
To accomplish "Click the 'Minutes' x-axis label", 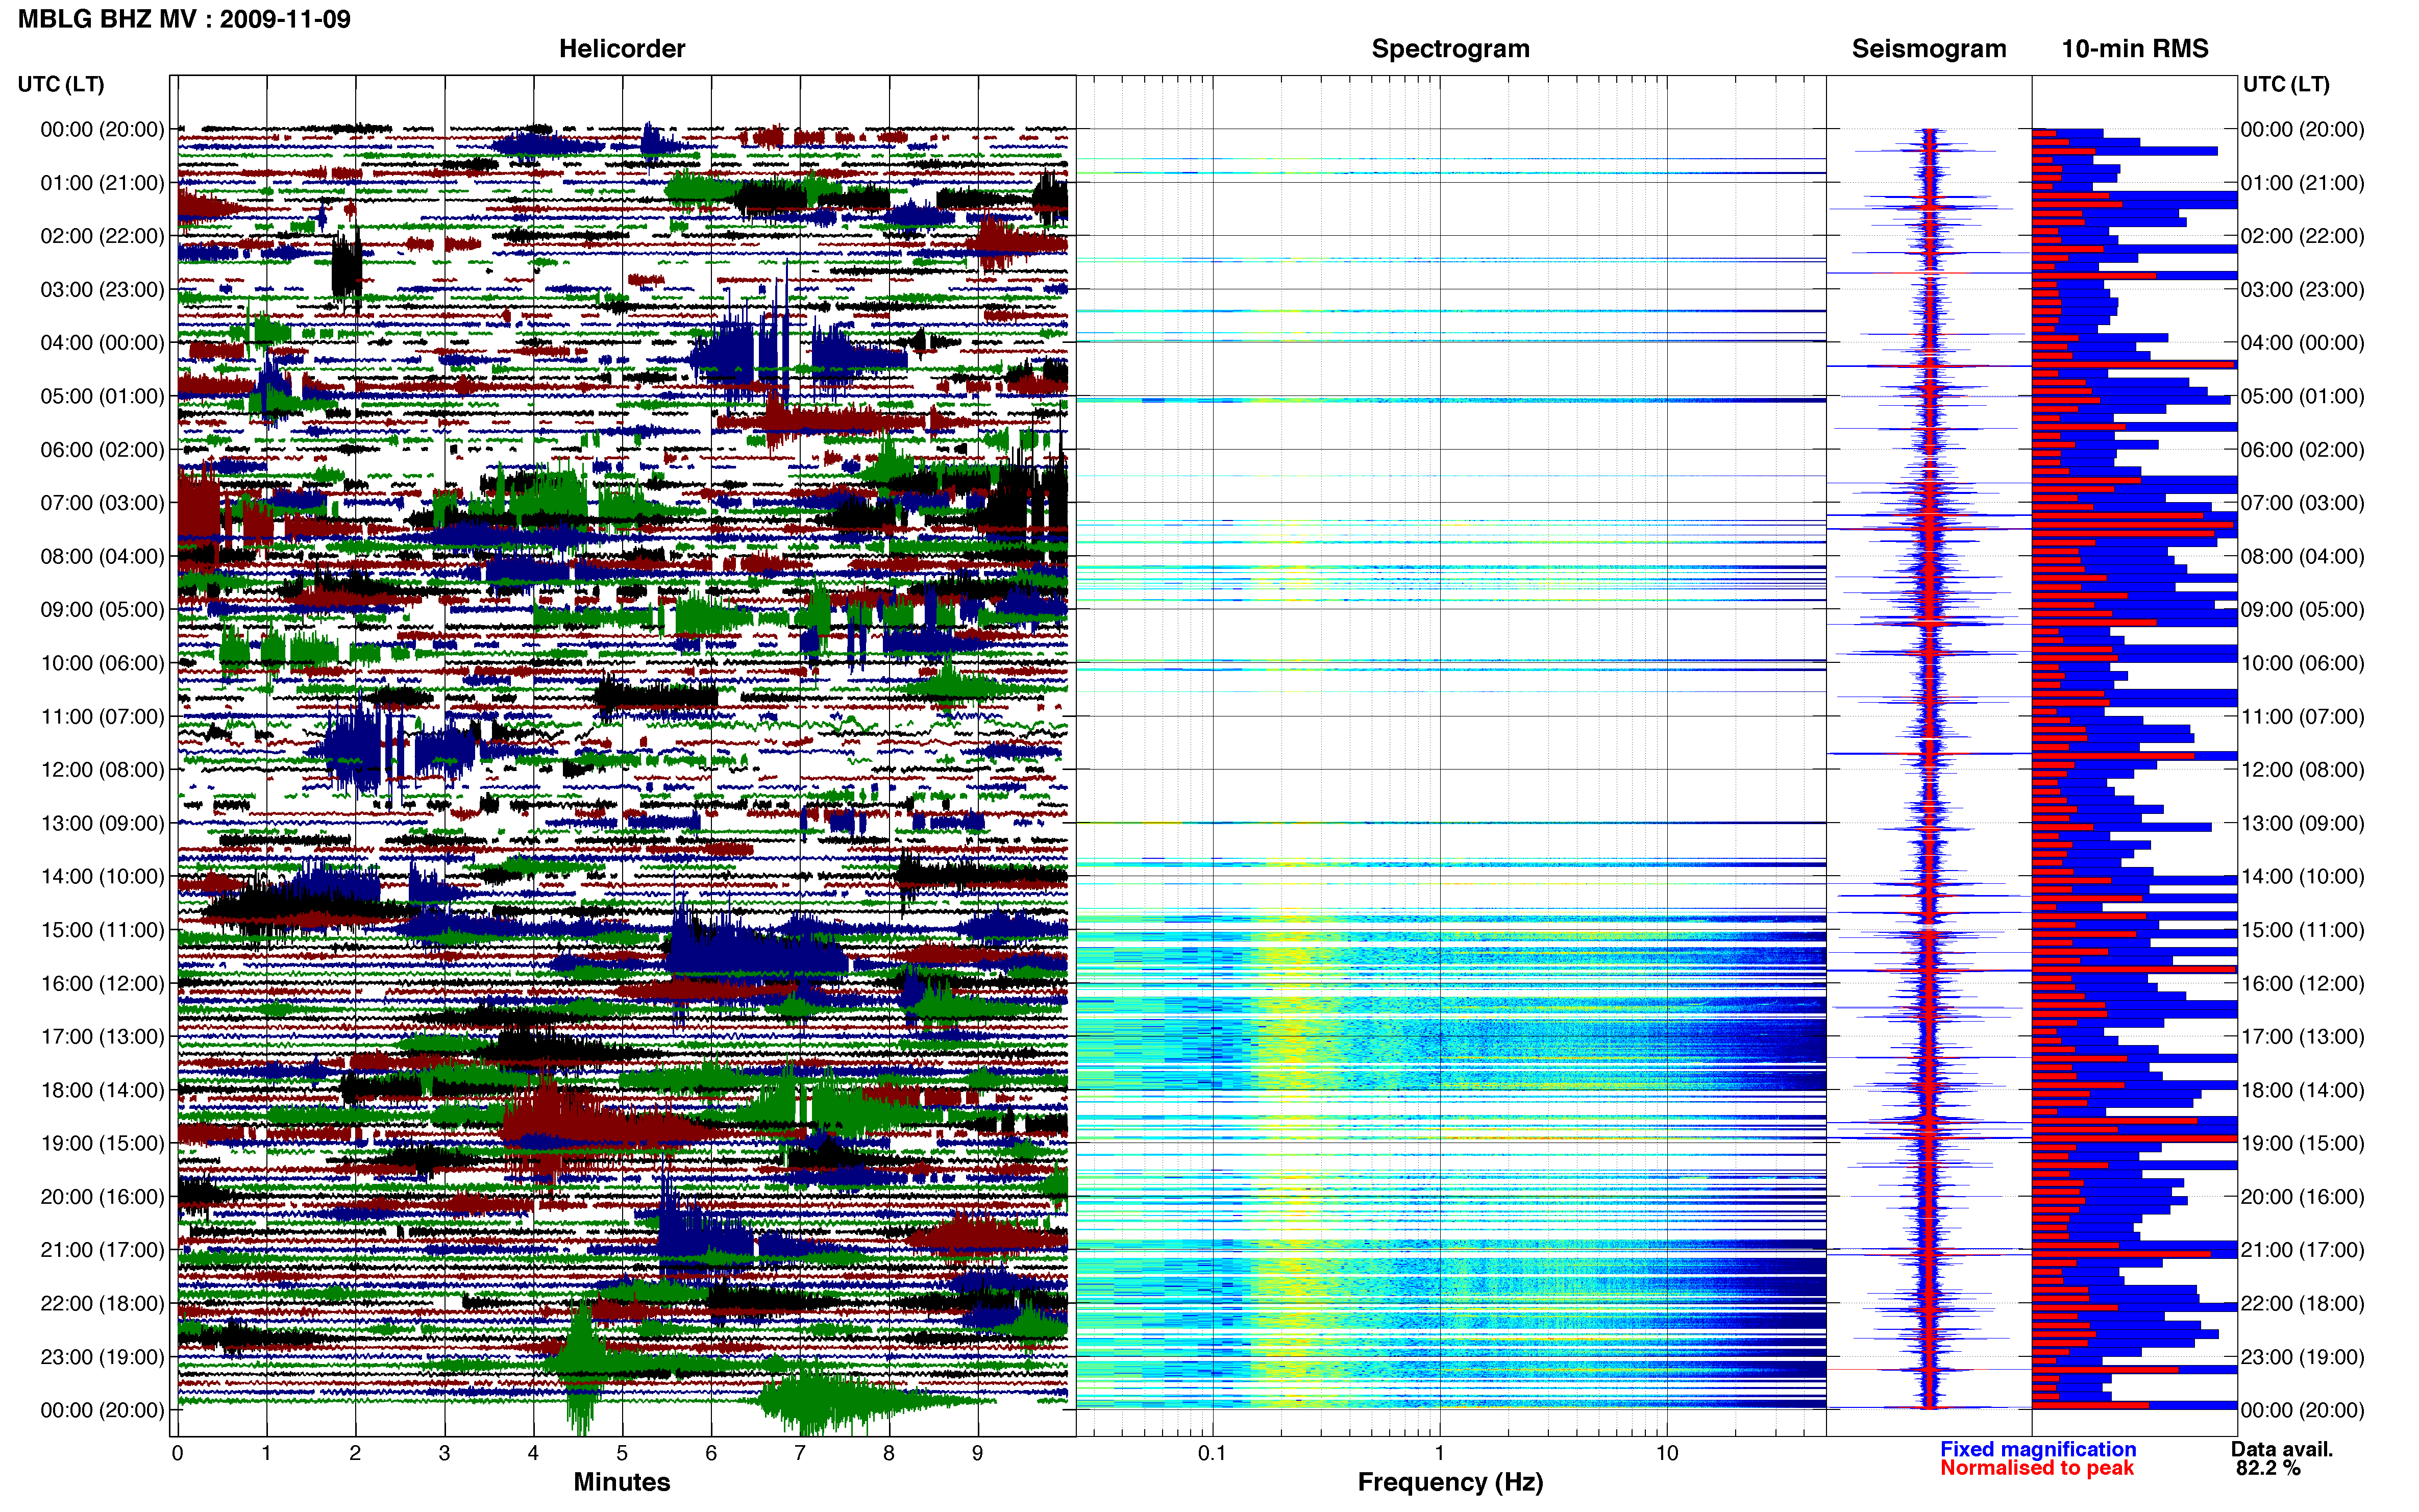I will click(x=622, y=1482).
